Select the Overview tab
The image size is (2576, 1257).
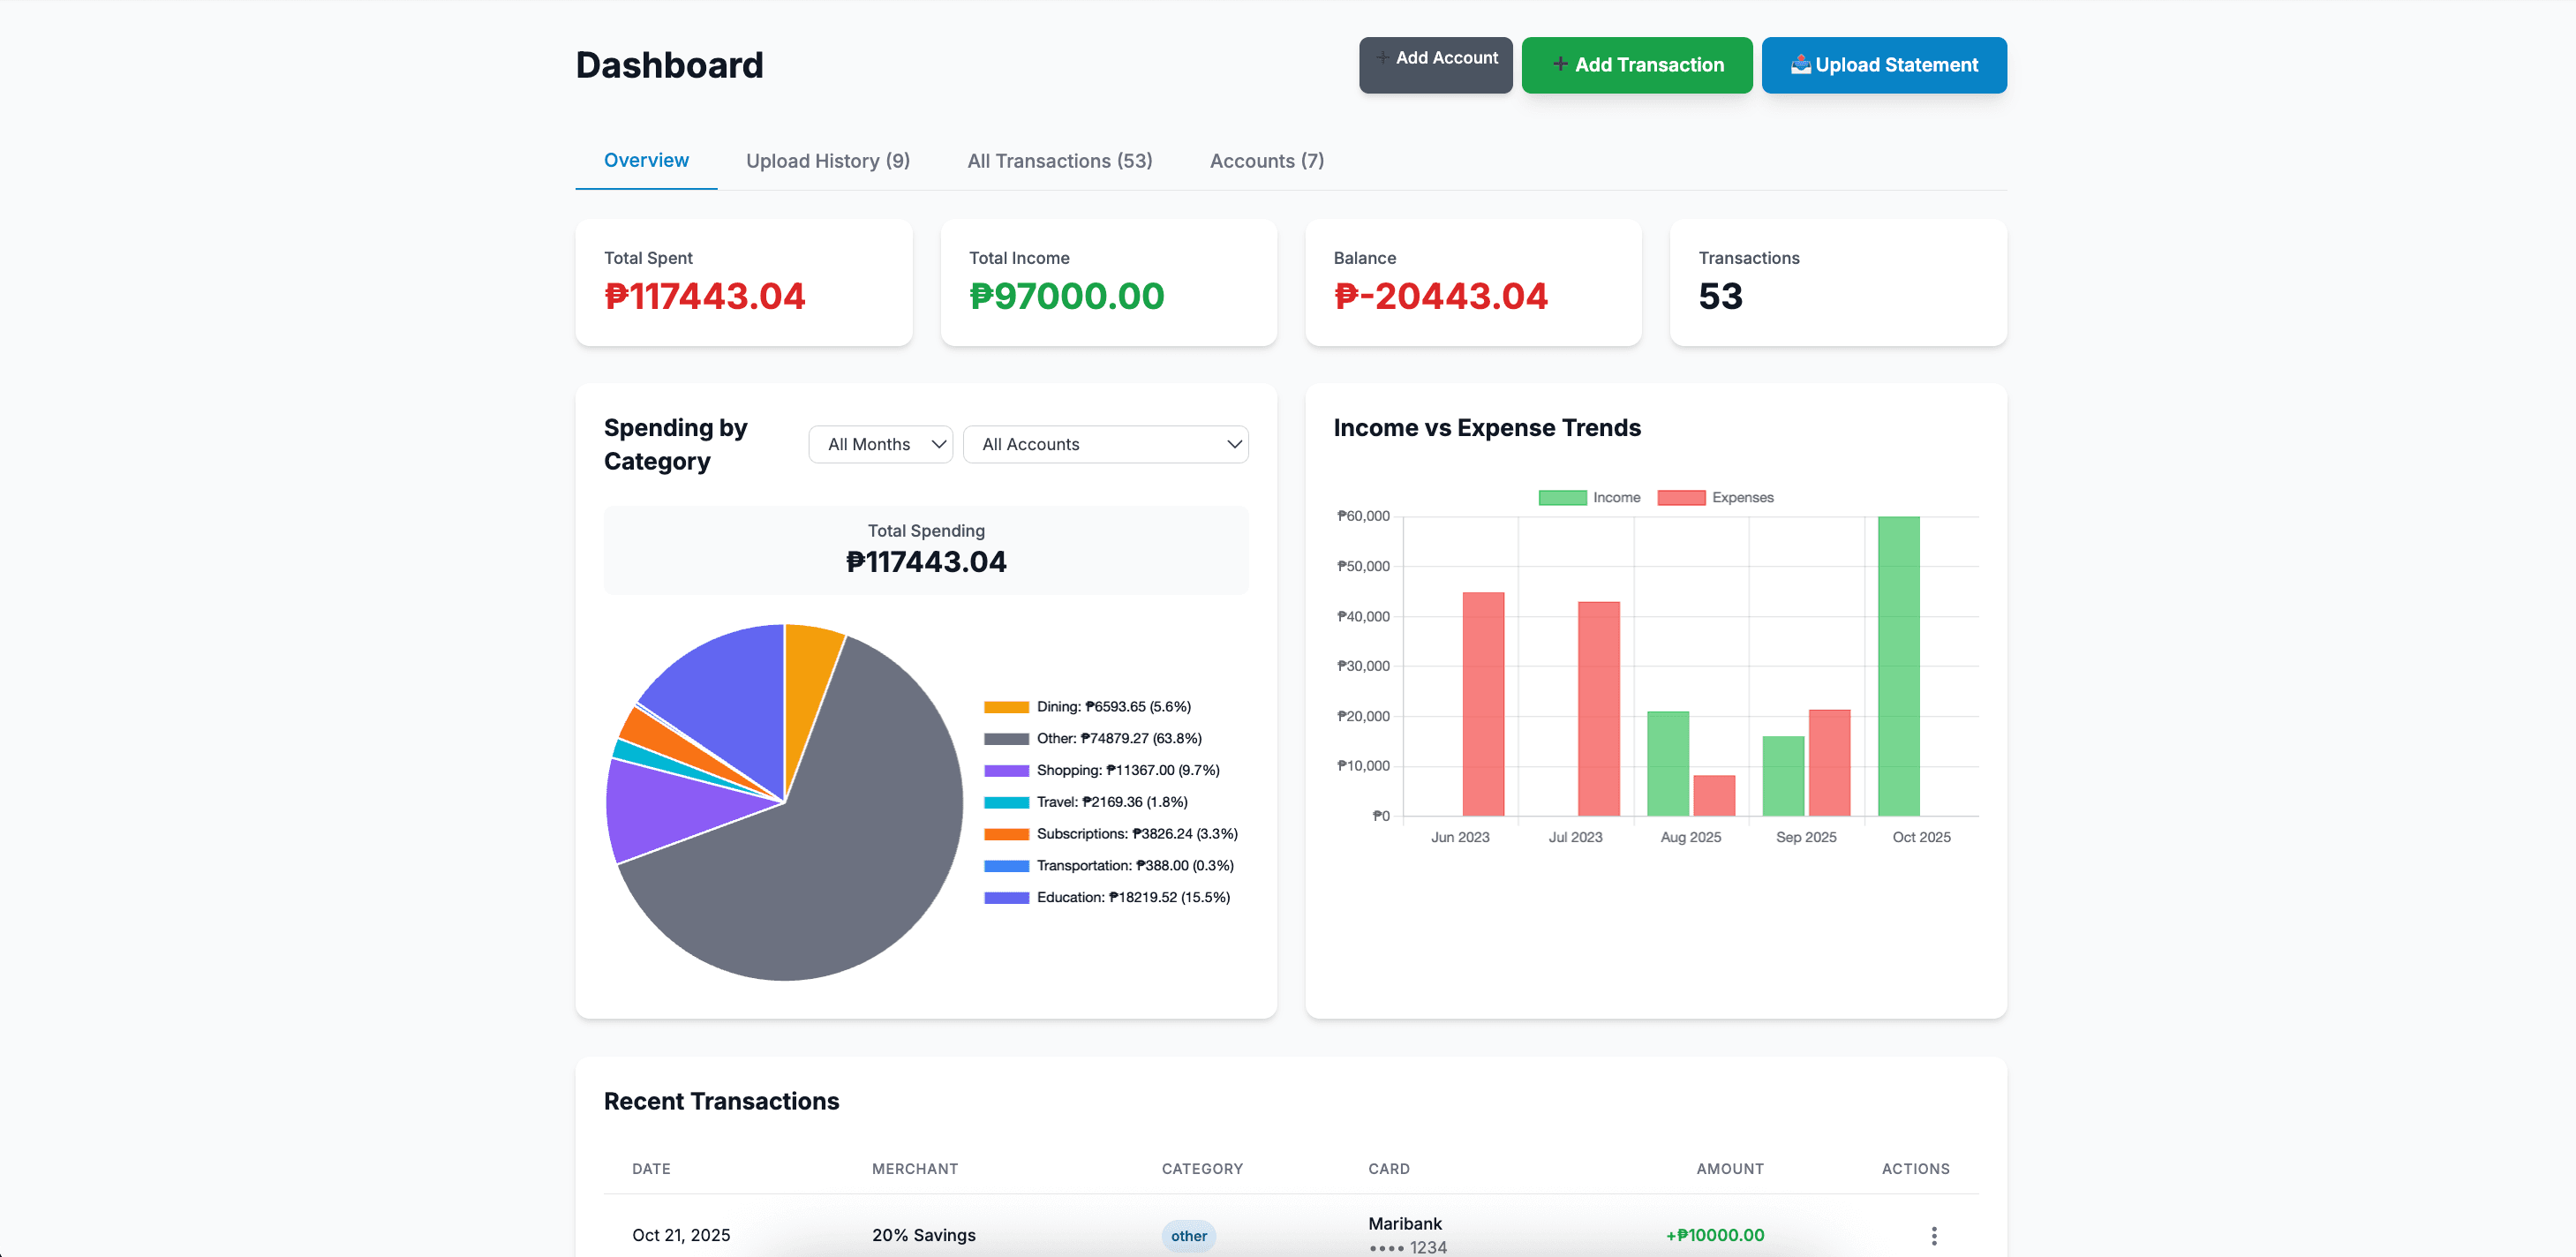point(646,161)
